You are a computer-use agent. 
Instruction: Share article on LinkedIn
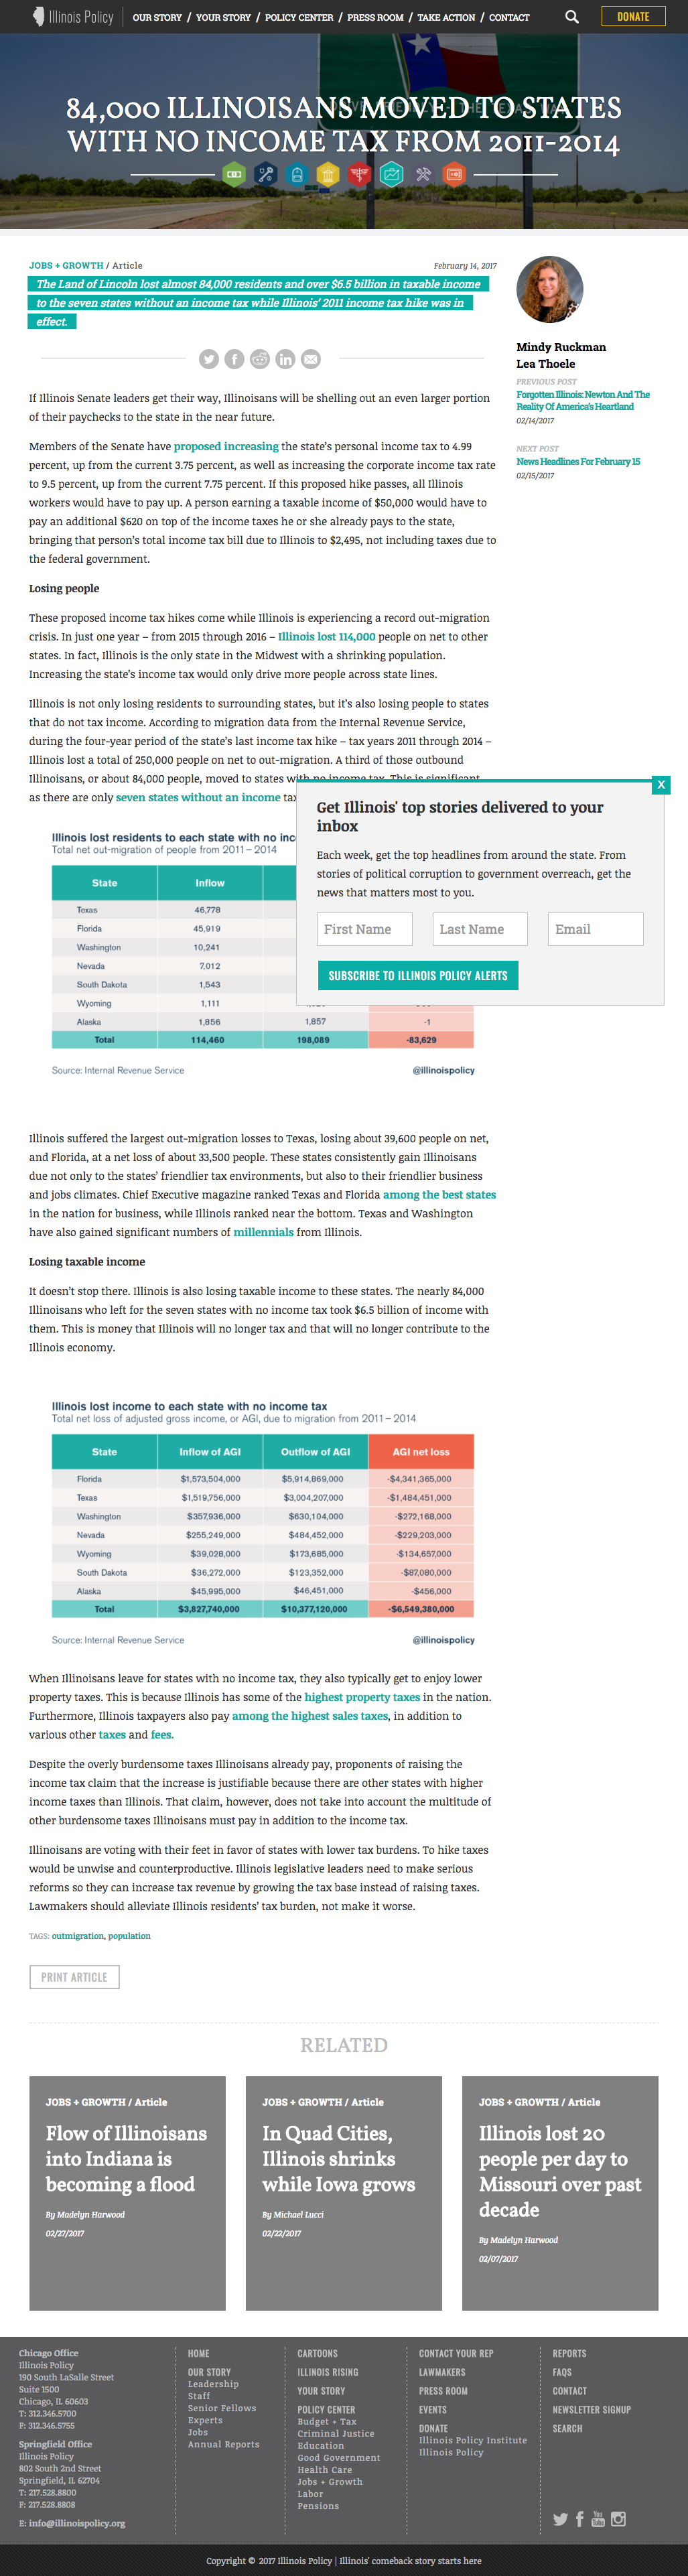(286, 359)
